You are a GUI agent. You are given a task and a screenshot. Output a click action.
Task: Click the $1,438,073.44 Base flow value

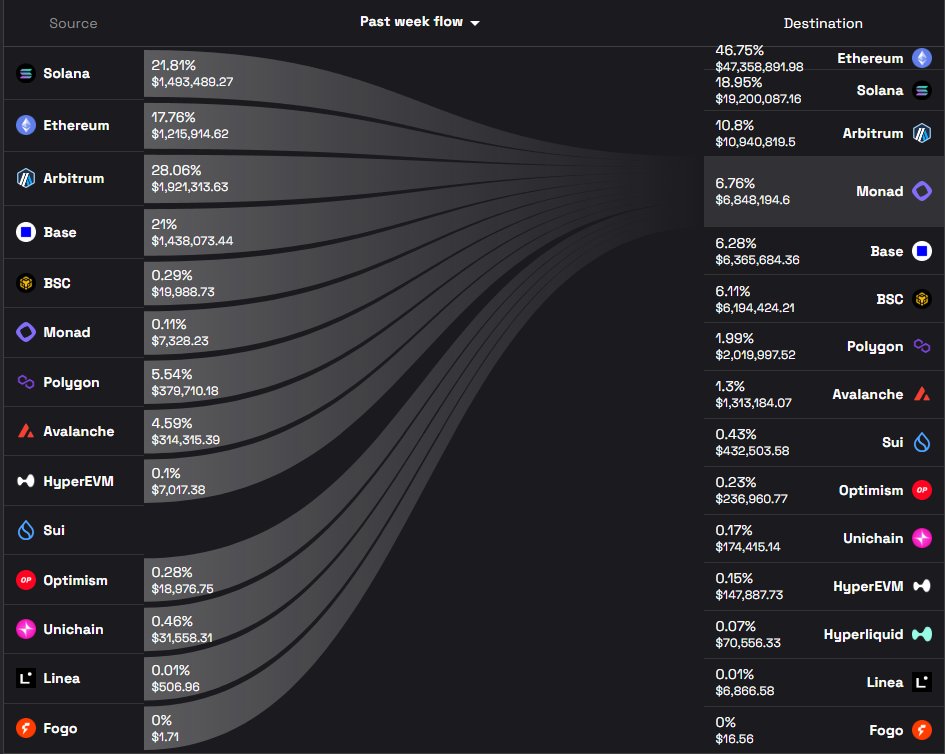[x=192, y=241]
